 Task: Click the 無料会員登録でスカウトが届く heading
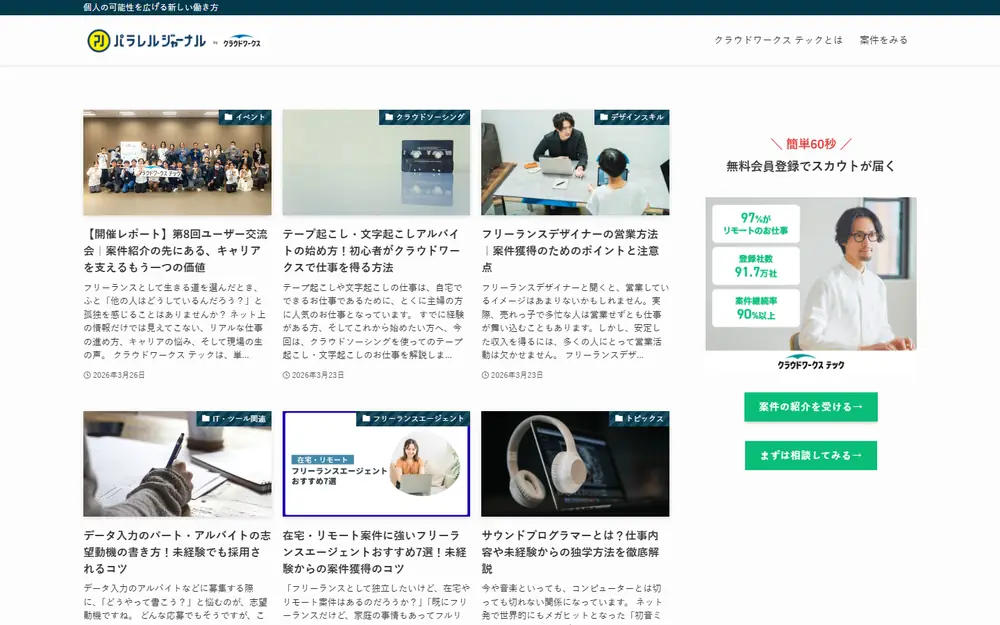811,166
